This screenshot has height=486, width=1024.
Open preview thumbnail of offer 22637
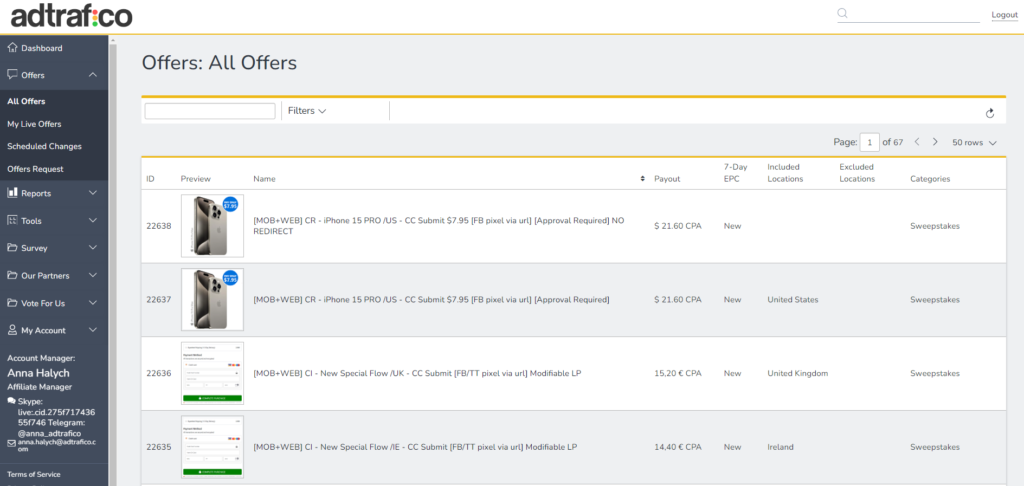(x=212, y=300)
